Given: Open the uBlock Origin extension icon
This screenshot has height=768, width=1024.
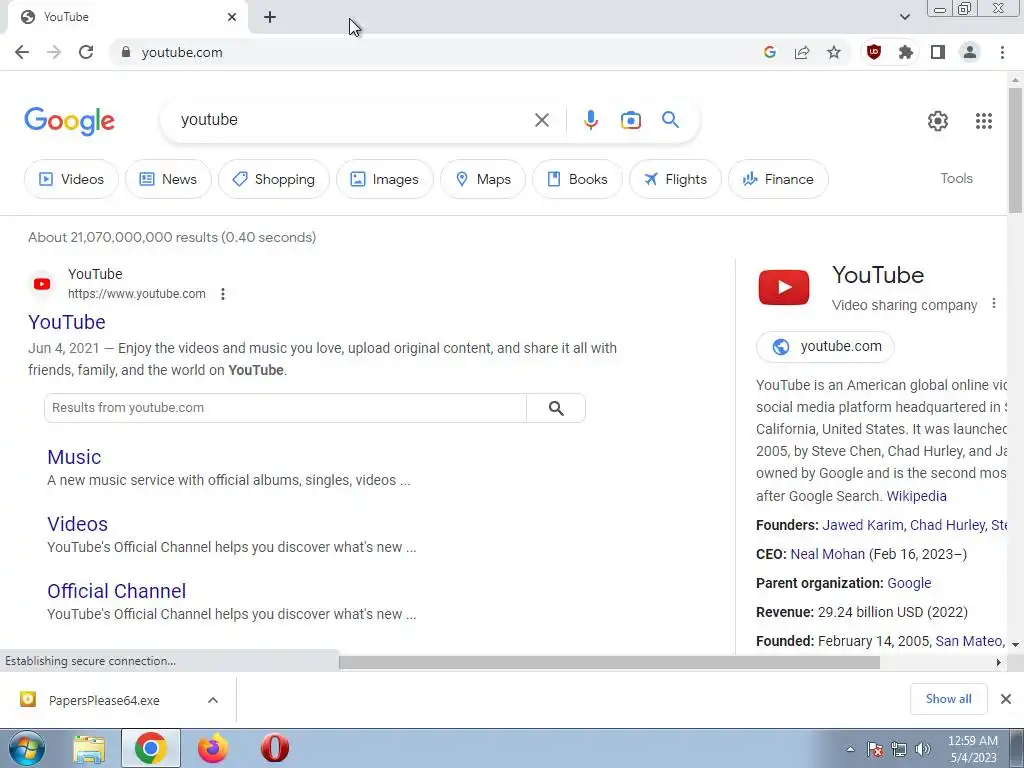Looking at the screenshot, I should coord(874,52).
